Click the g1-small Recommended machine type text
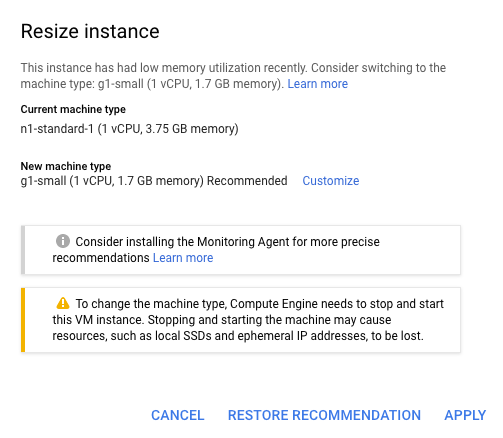The image size is (503, 438). 154,181
